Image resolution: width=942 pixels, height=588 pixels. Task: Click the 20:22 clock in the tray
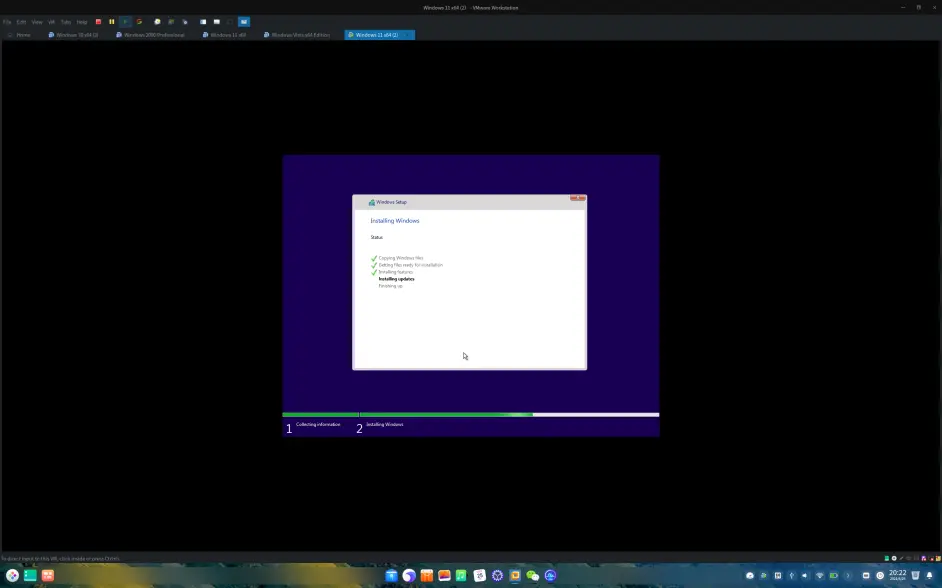click(x=898, y=575)
